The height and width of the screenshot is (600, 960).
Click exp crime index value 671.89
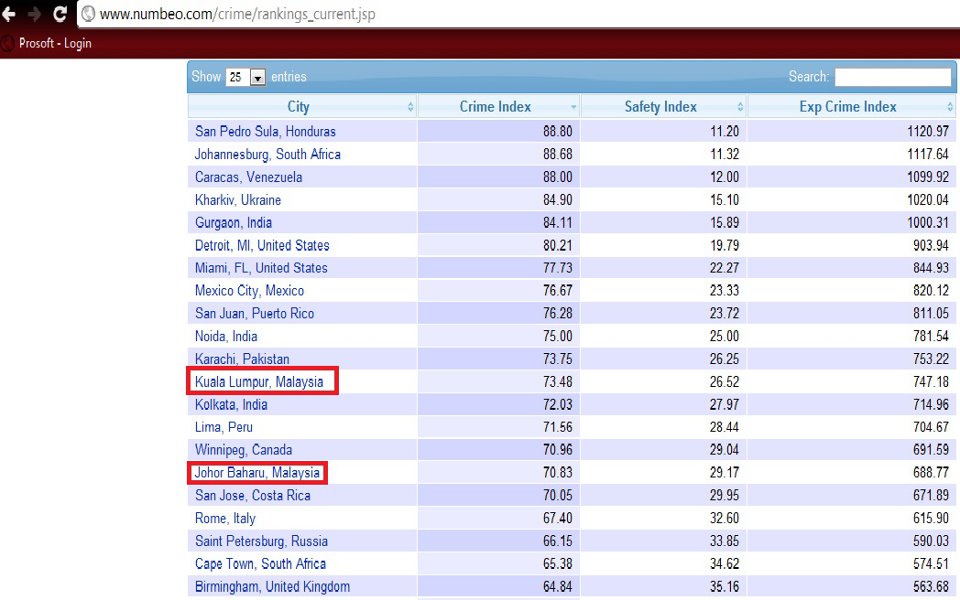point(931,495)
